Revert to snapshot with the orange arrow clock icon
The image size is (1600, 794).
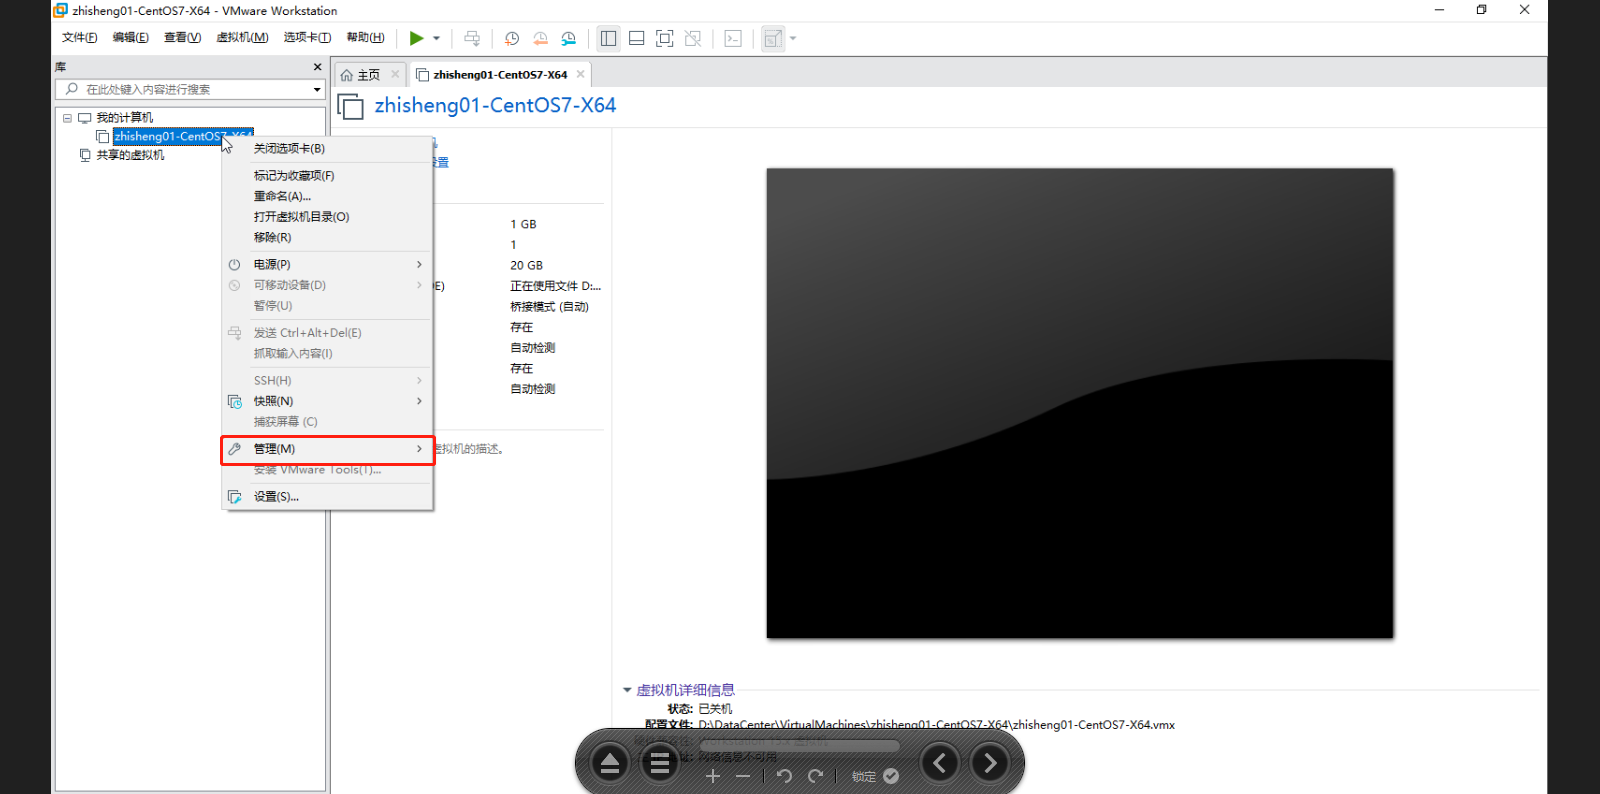coord(540,38)
